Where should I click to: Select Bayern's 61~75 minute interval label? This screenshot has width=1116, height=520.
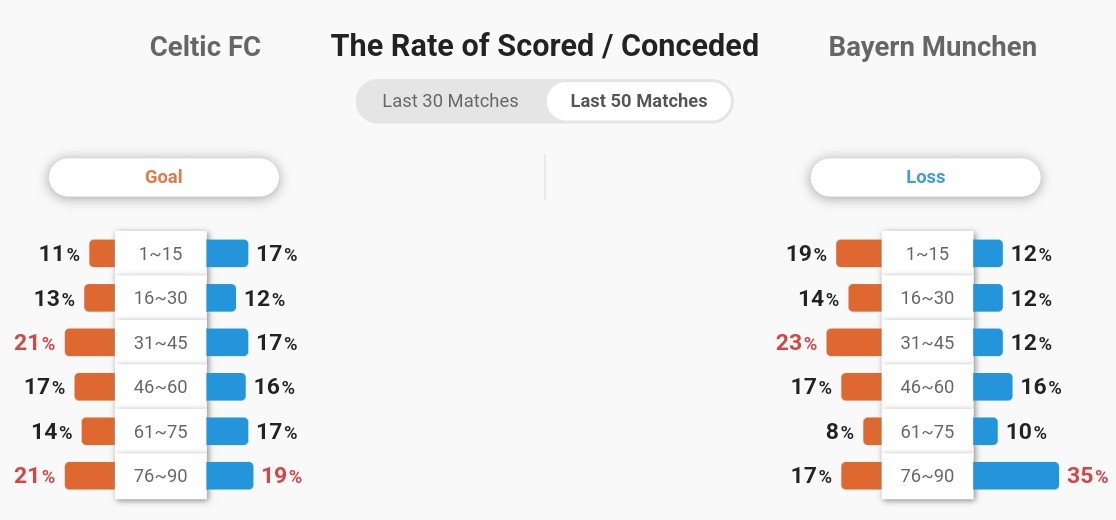click(927, 431)
